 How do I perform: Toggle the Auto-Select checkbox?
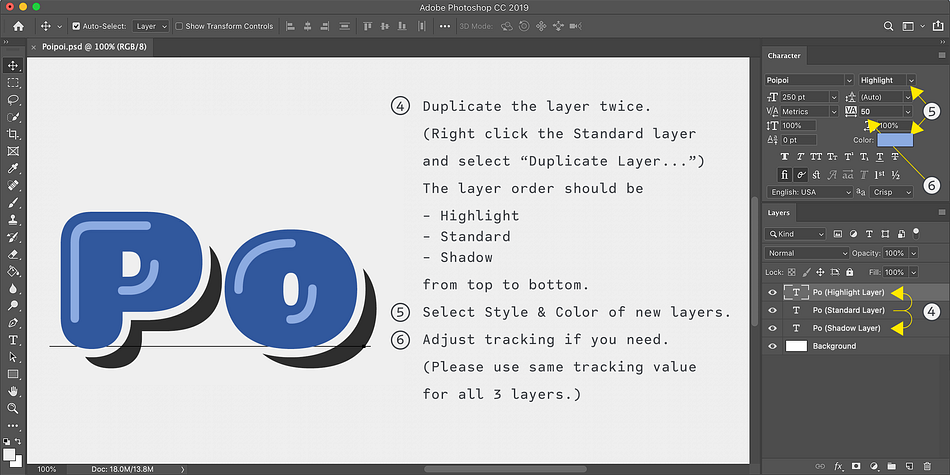(x=76, y=26)
